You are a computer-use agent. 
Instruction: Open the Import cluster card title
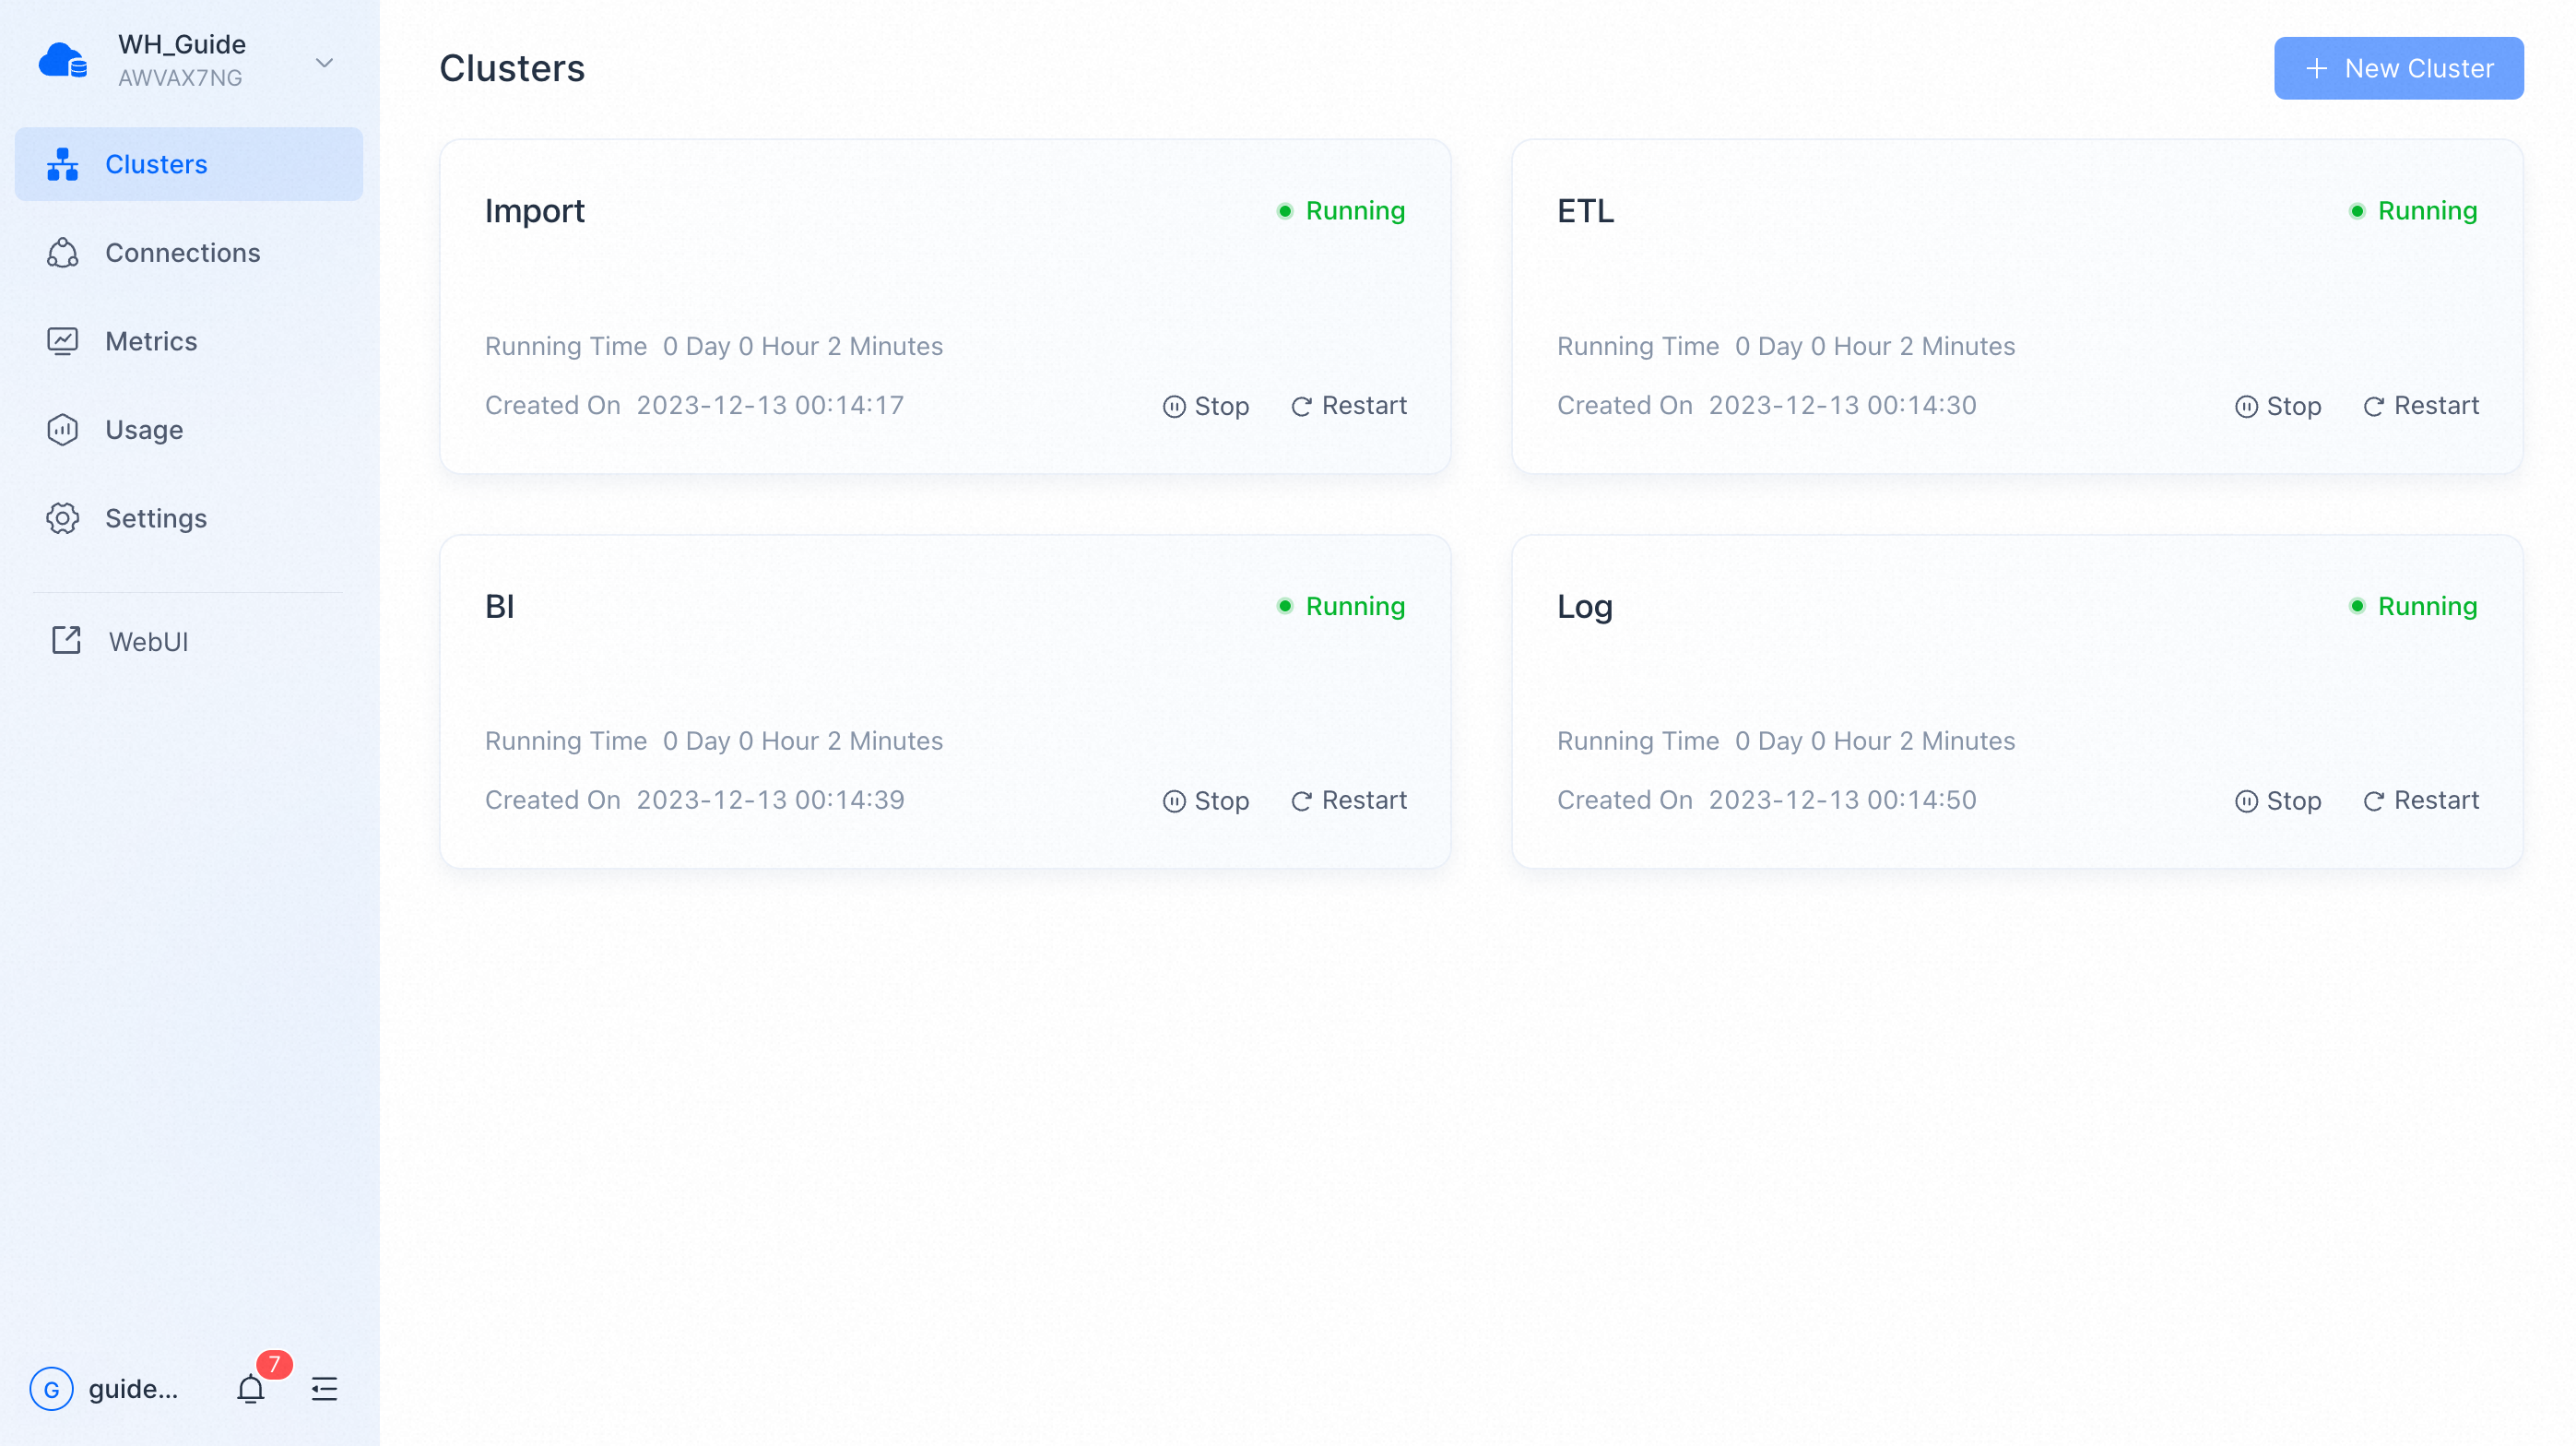tap(535, 211)
